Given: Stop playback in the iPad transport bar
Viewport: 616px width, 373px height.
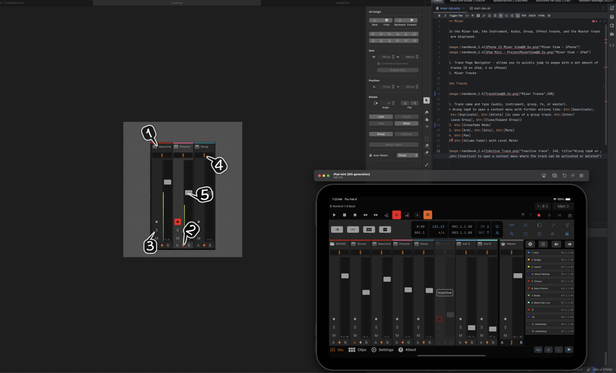Looking at the screenshot, I should point(345,215).
